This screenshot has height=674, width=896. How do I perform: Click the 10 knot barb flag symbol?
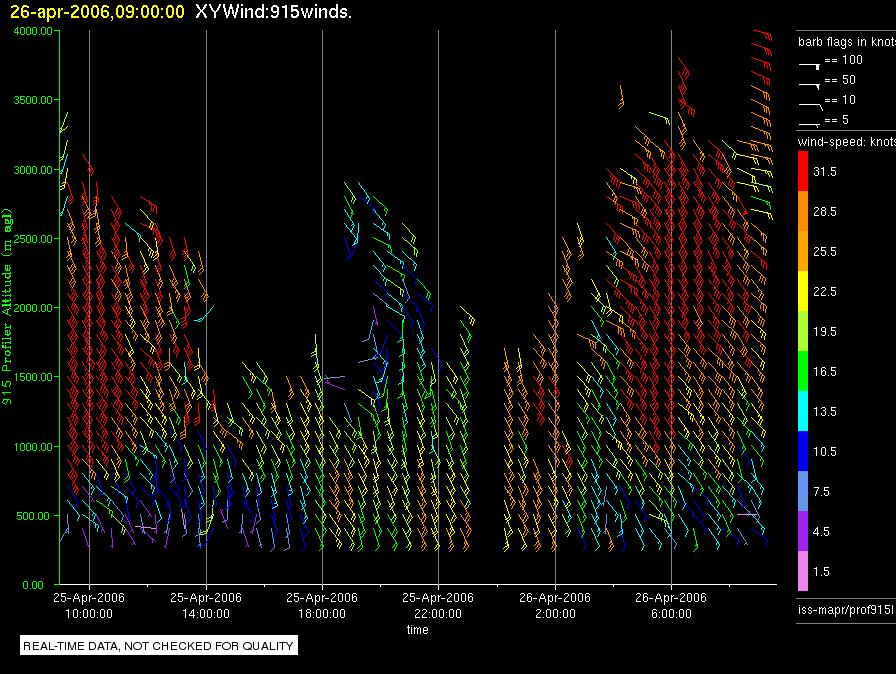coord(810,102)
